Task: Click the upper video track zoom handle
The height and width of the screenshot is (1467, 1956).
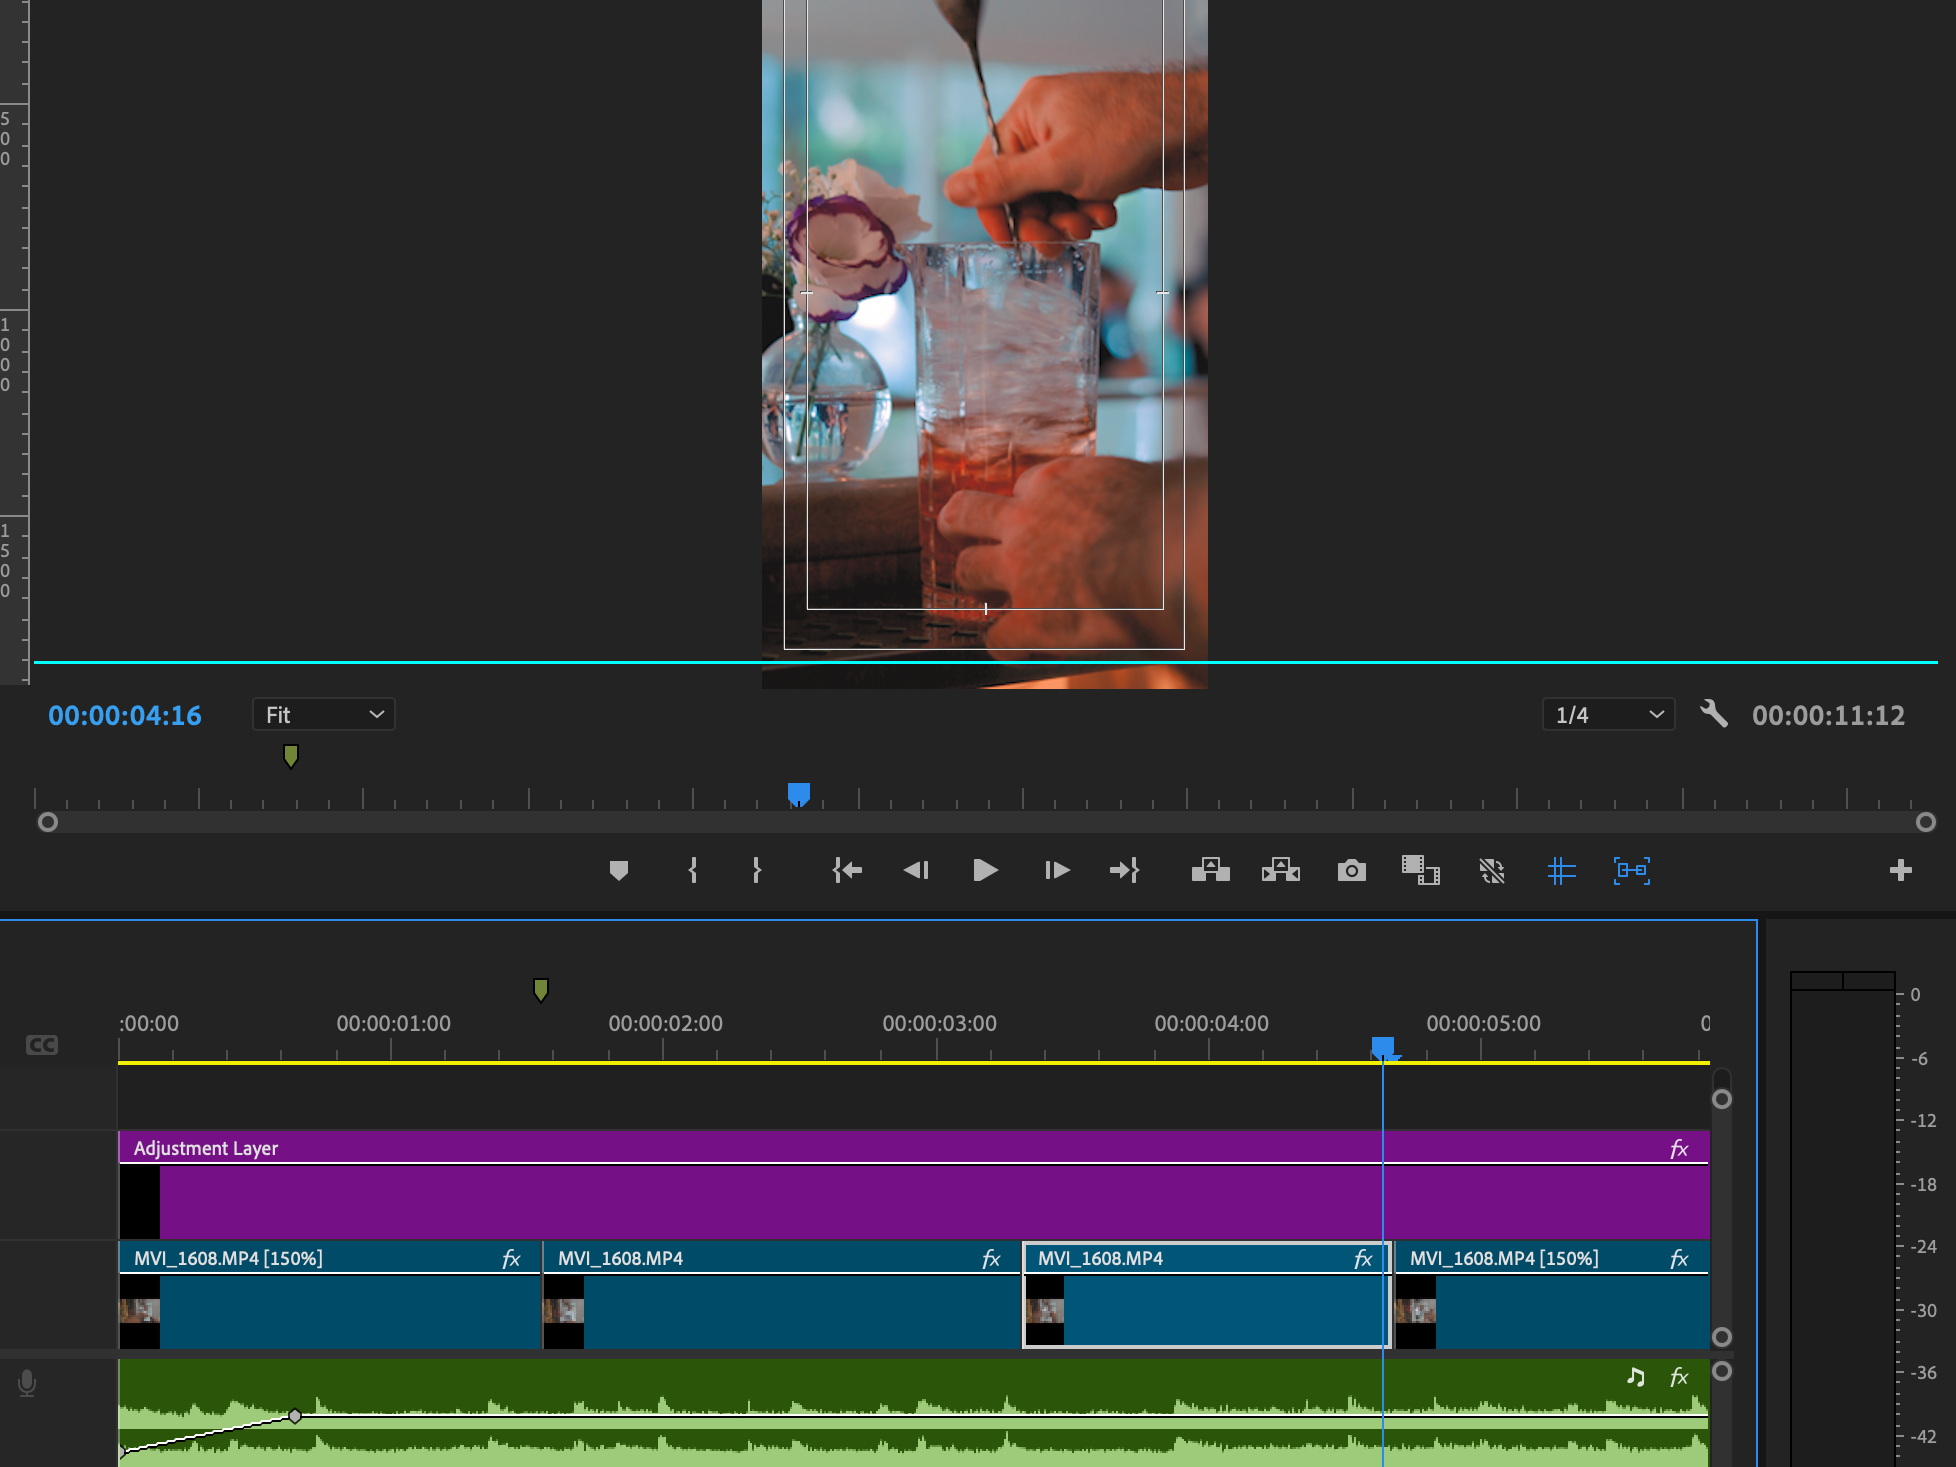Action: coord(1722,1099)
